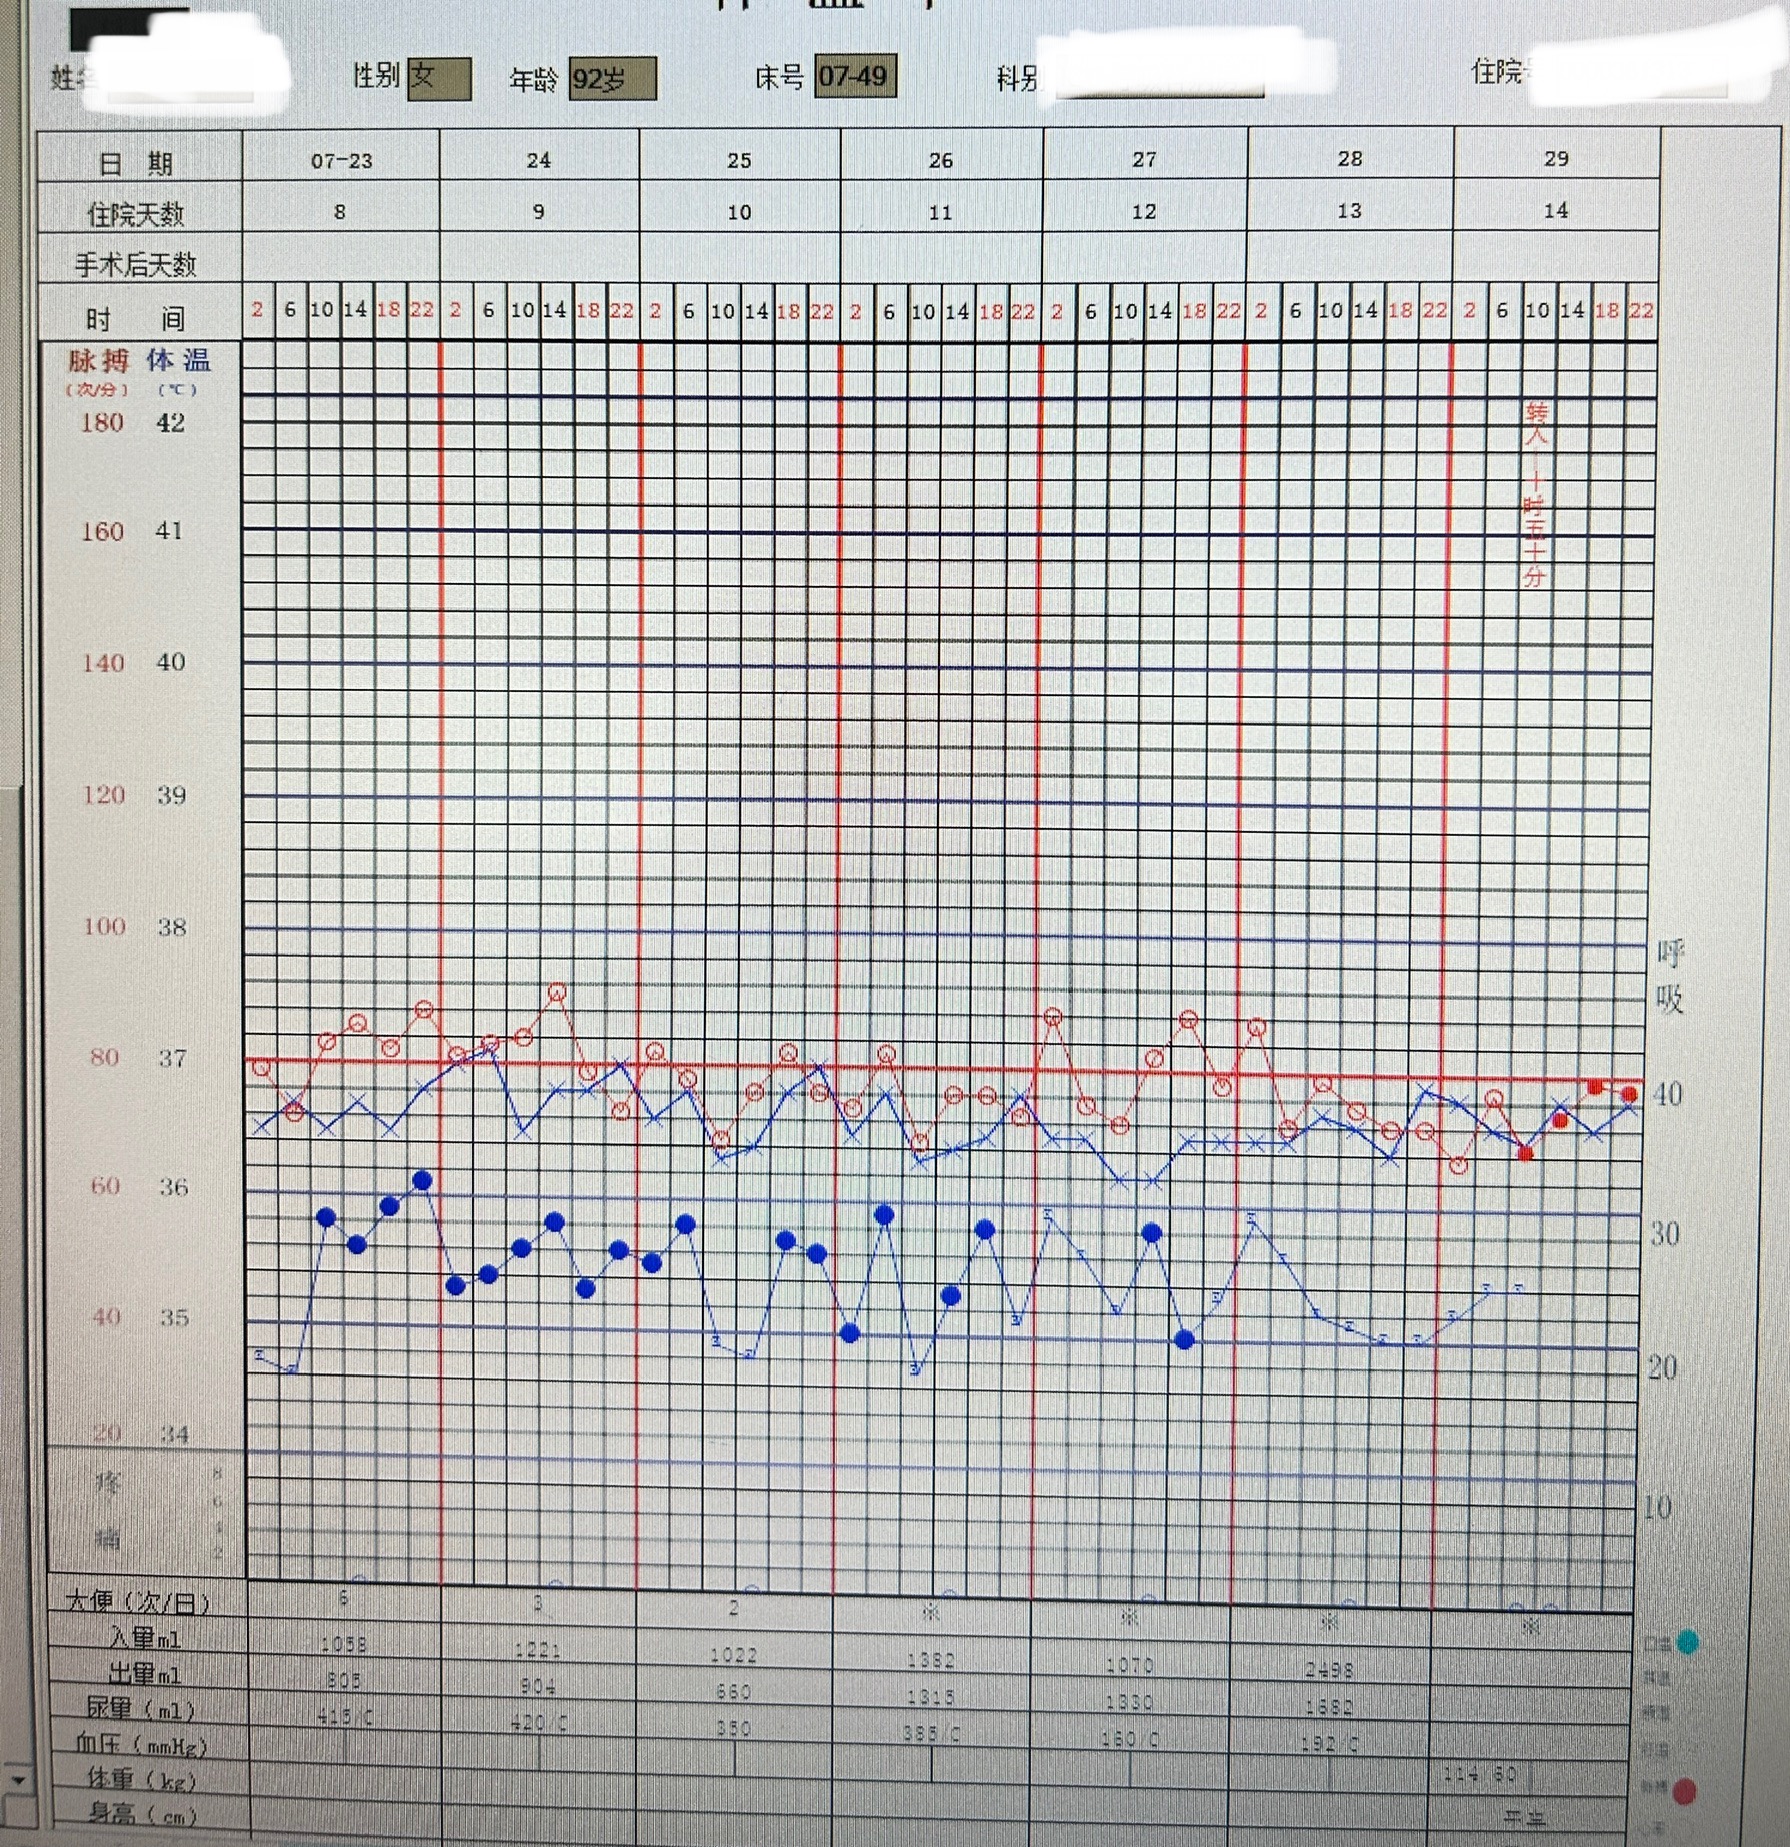Click the 脉搏 column label

coord(98,361)
